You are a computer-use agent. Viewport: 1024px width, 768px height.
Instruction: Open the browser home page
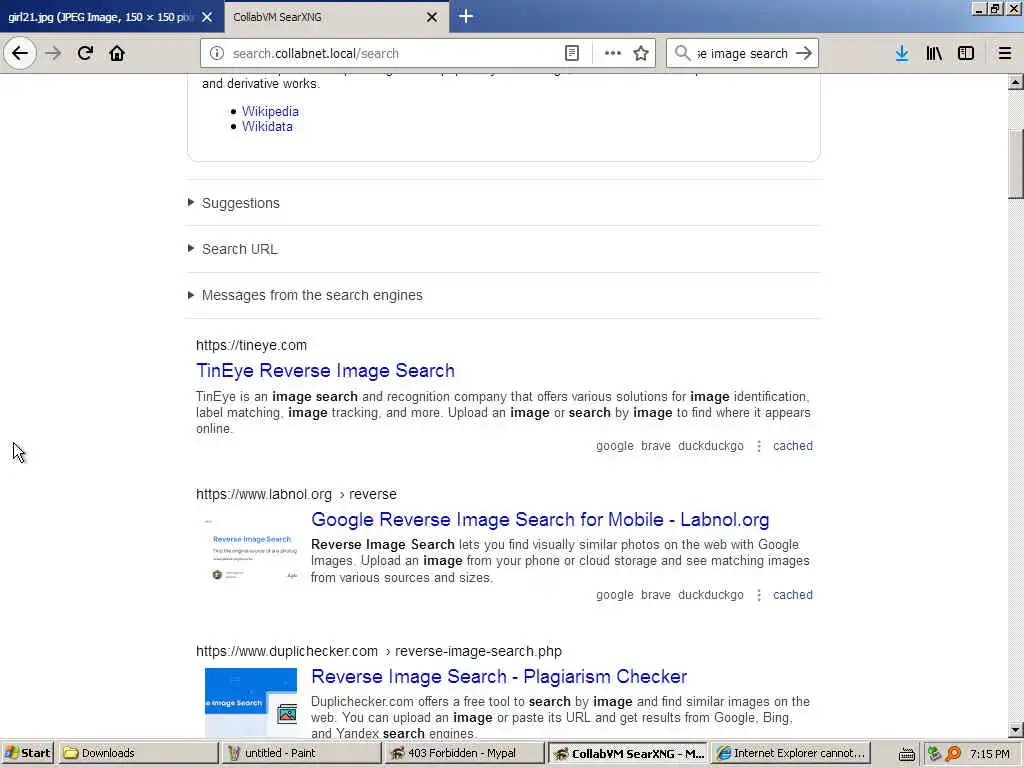pos(117,53)
